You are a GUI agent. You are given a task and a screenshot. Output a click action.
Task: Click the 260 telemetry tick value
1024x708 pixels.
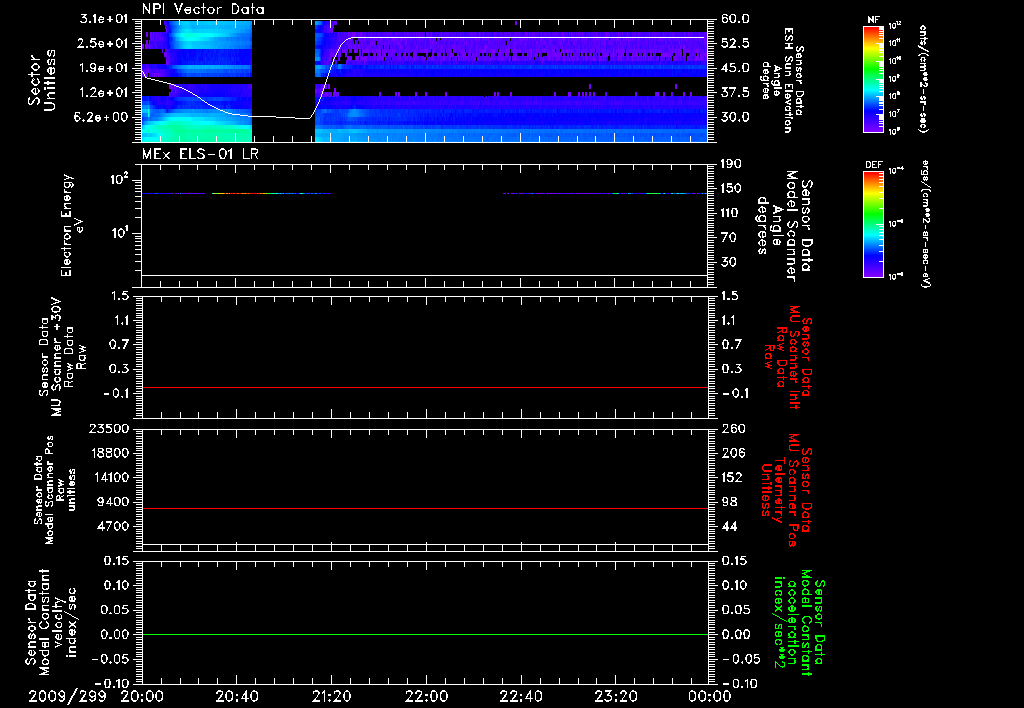click(x=733, y=428)
